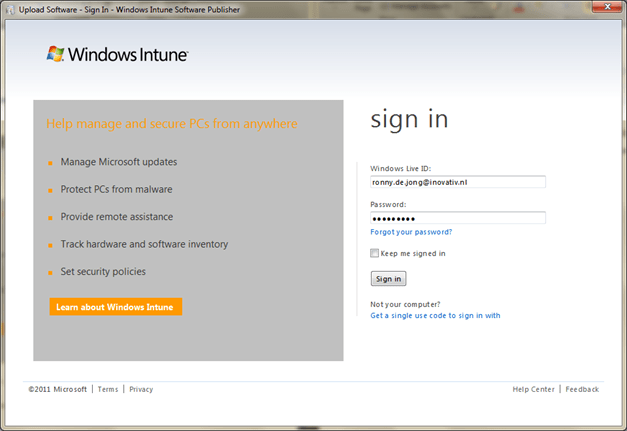Focus the Windows Live ID field
627x431 pixels.
(x=457, y=182)
